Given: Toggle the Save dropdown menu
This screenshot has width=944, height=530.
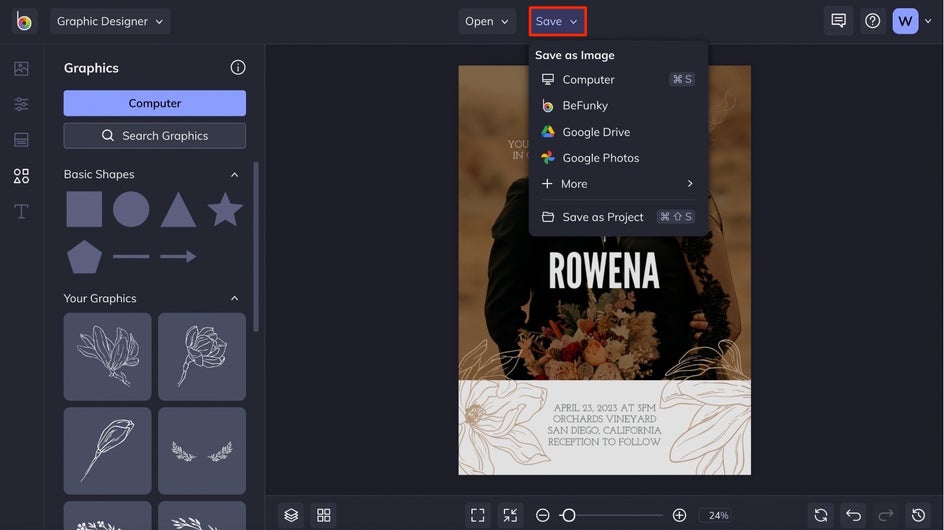Looking at the screenshot, I should (x=557, y=21).
